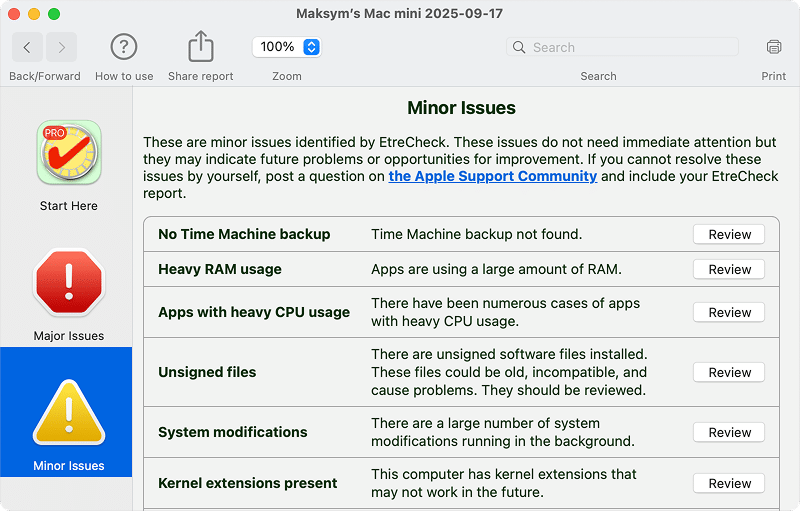Click 'Apps with heavy CPU usage' title
This screenshot has height=511, width=800.
254,312
